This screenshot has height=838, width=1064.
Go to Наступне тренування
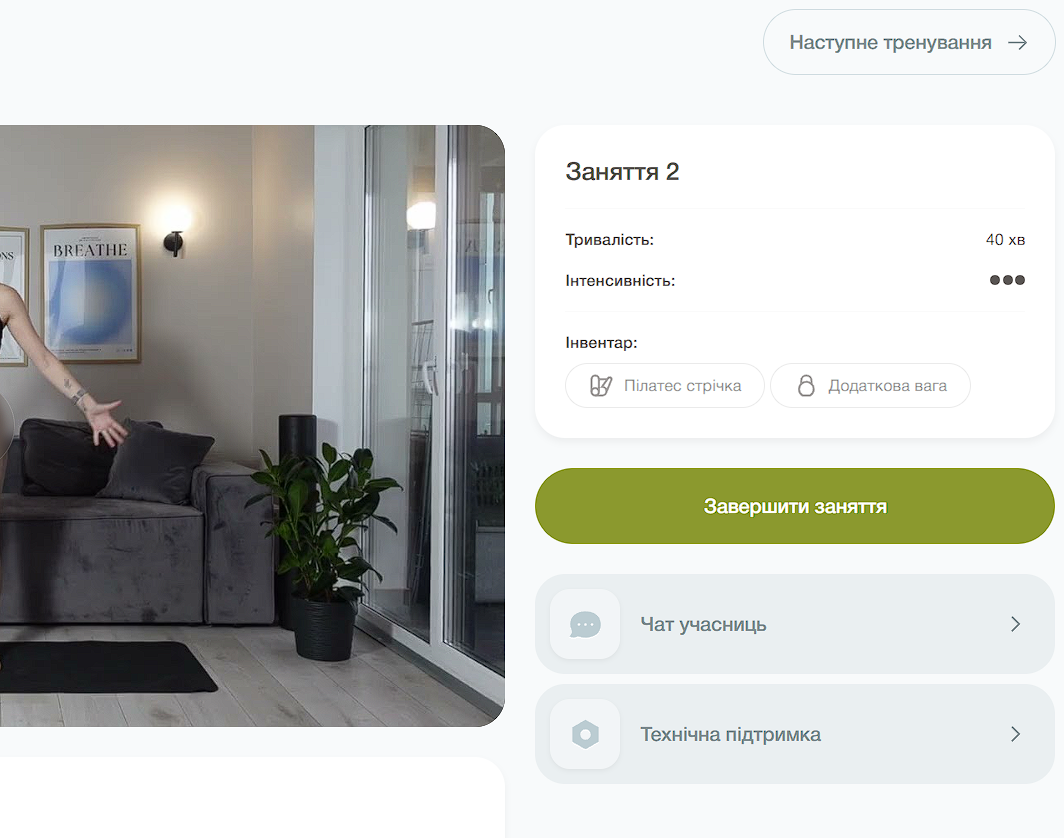[909, 42]
